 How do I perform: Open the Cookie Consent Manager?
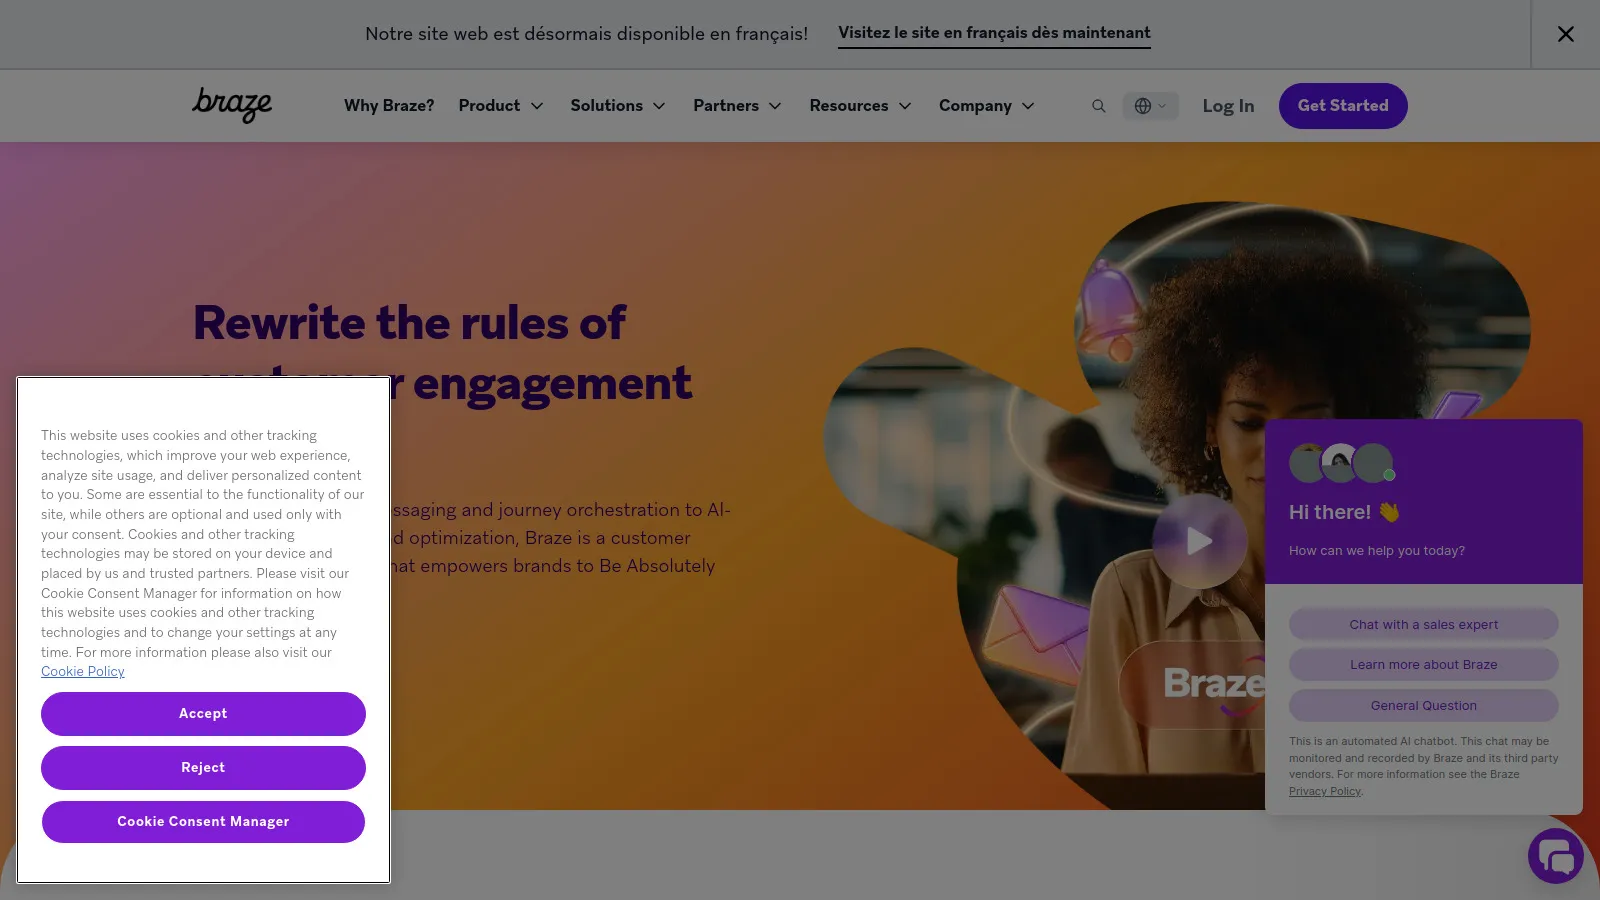pos(202,821)
